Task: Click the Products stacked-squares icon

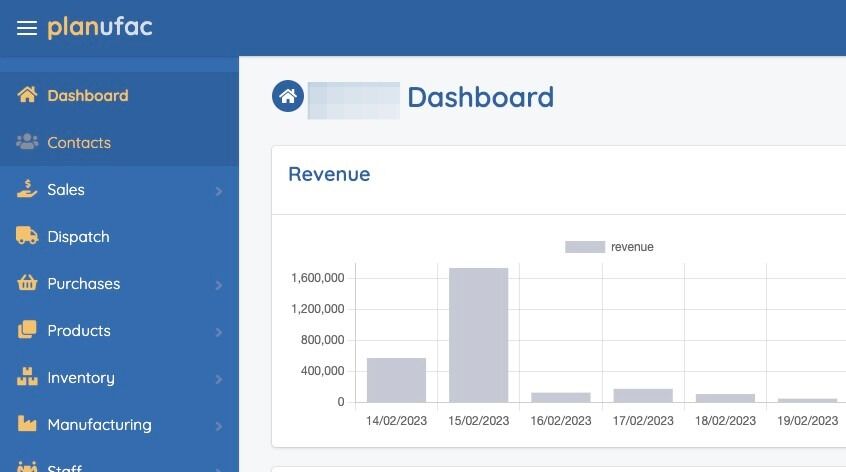Action: 27,330
